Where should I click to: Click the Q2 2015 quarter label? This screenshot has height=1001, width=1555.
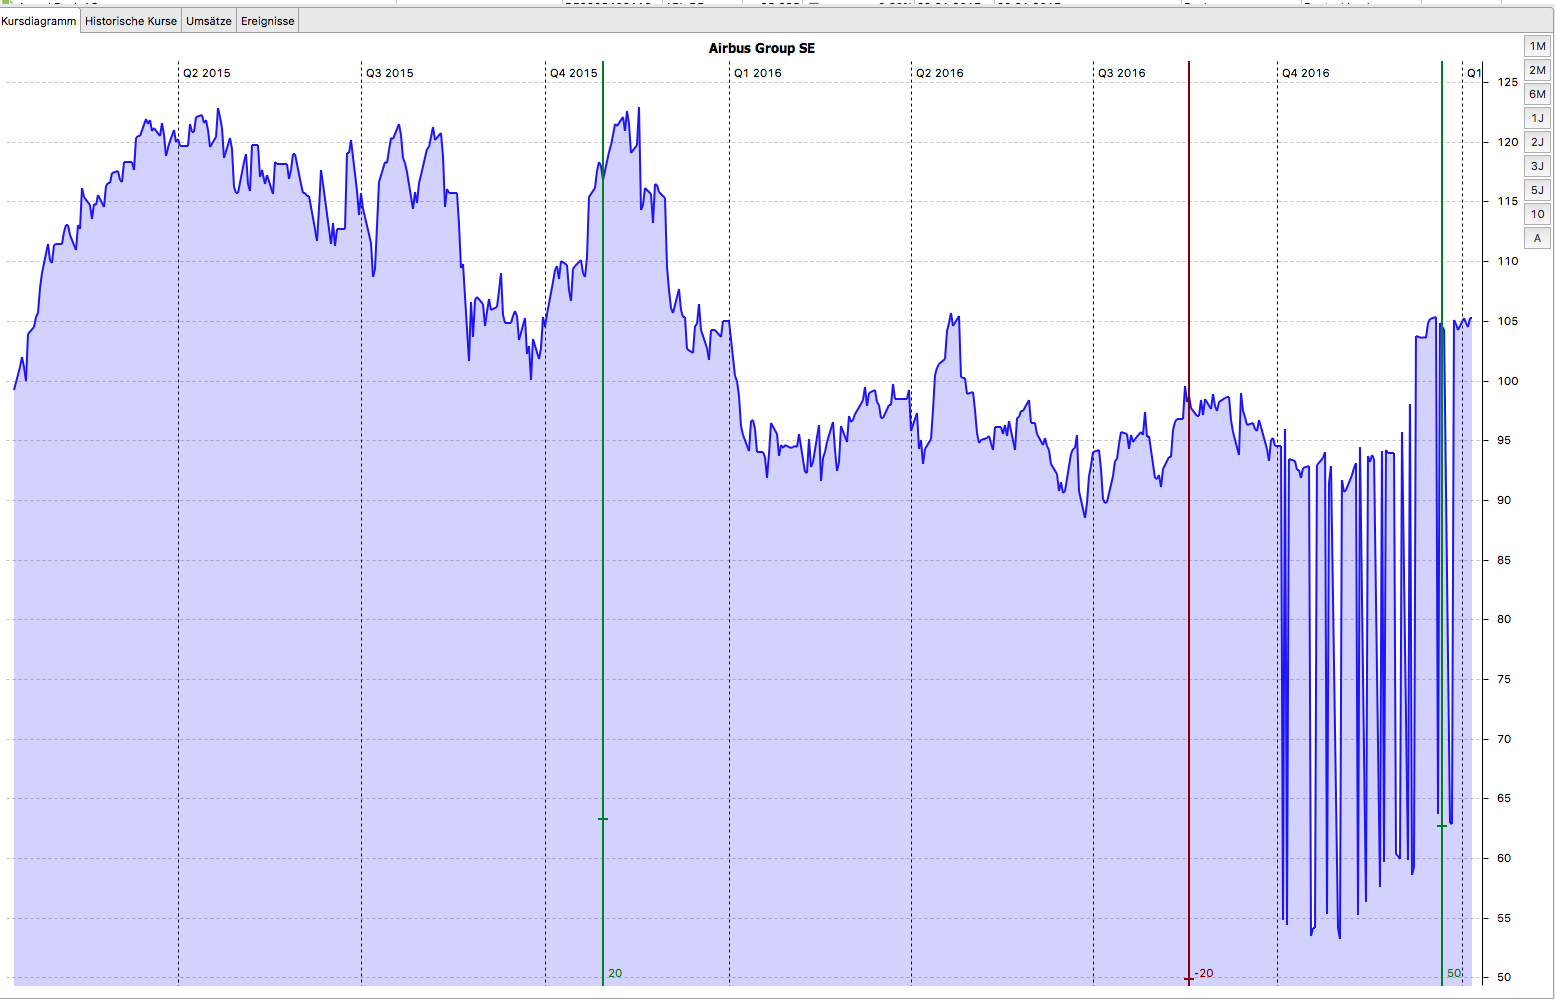pos(207,73)
